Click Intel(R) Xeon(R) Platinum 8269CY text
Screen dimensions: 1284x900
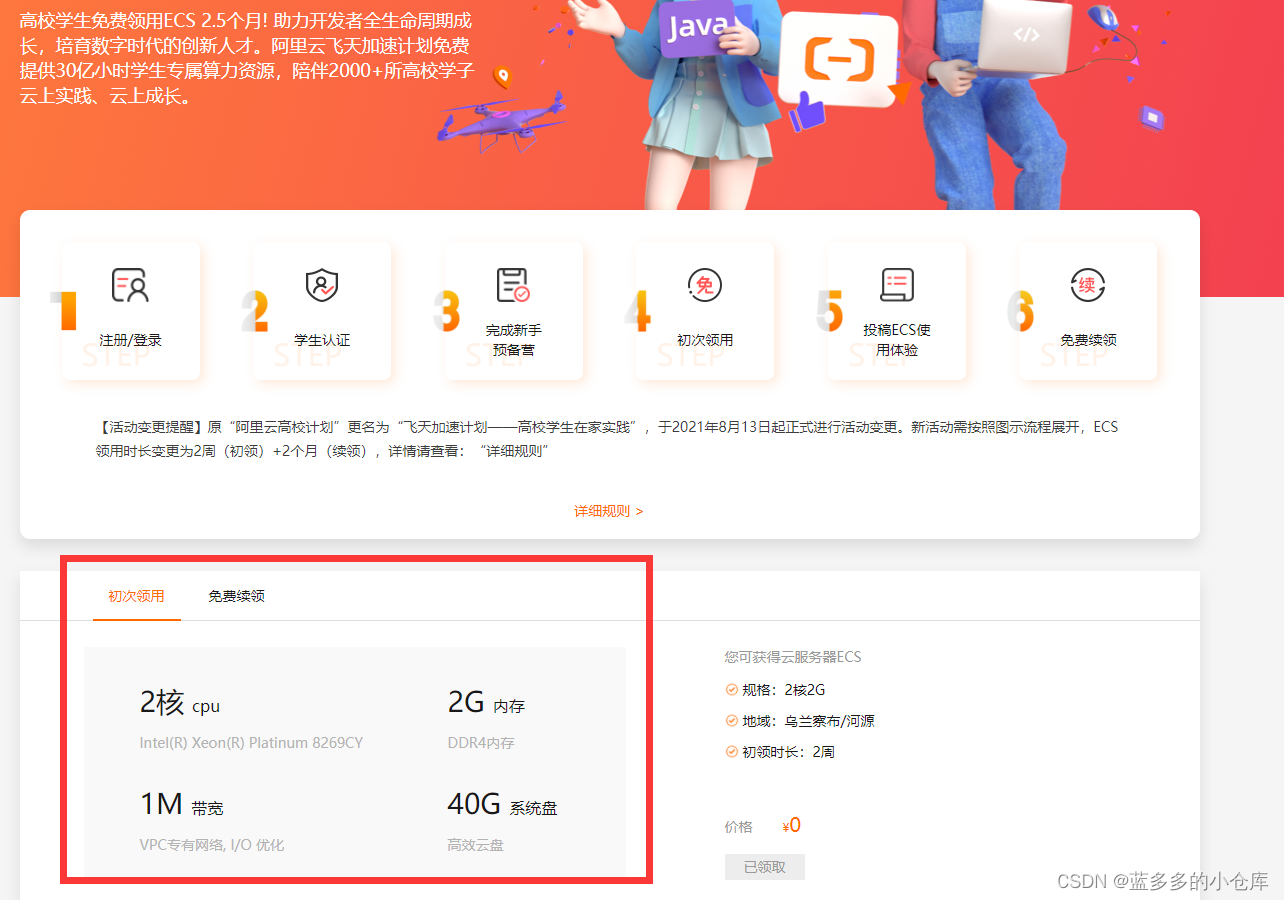coord(251,743)
